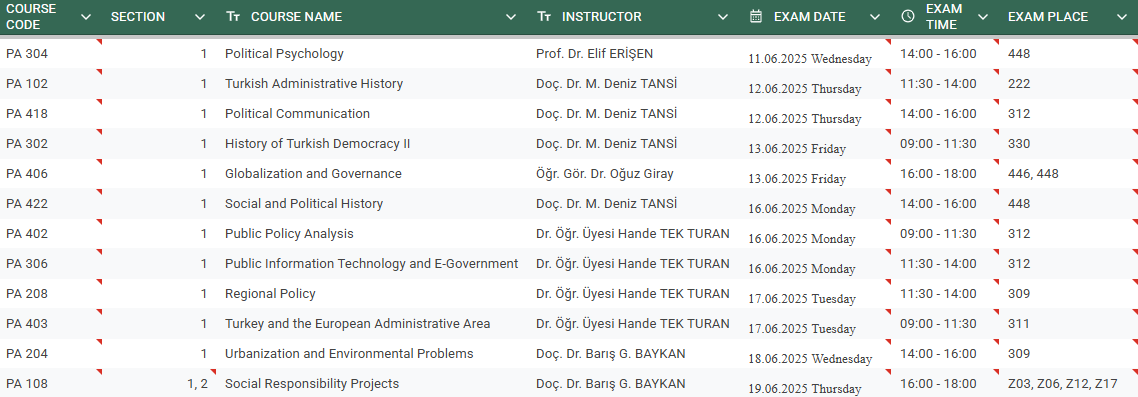Click the calendar icon in EXAM DATE header
1138x397 pixels.
(756, 17)
